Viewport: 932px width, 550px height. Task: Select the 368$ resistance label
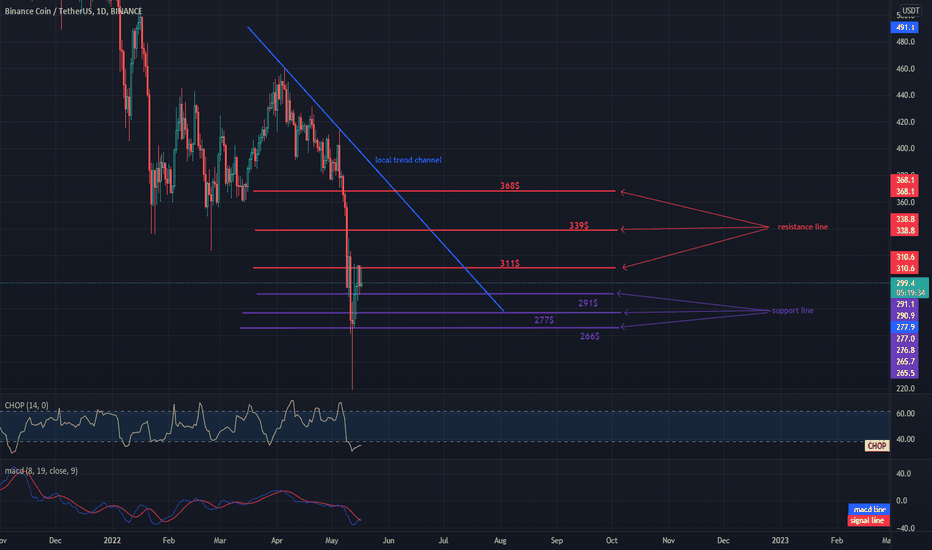pos(509,186)
